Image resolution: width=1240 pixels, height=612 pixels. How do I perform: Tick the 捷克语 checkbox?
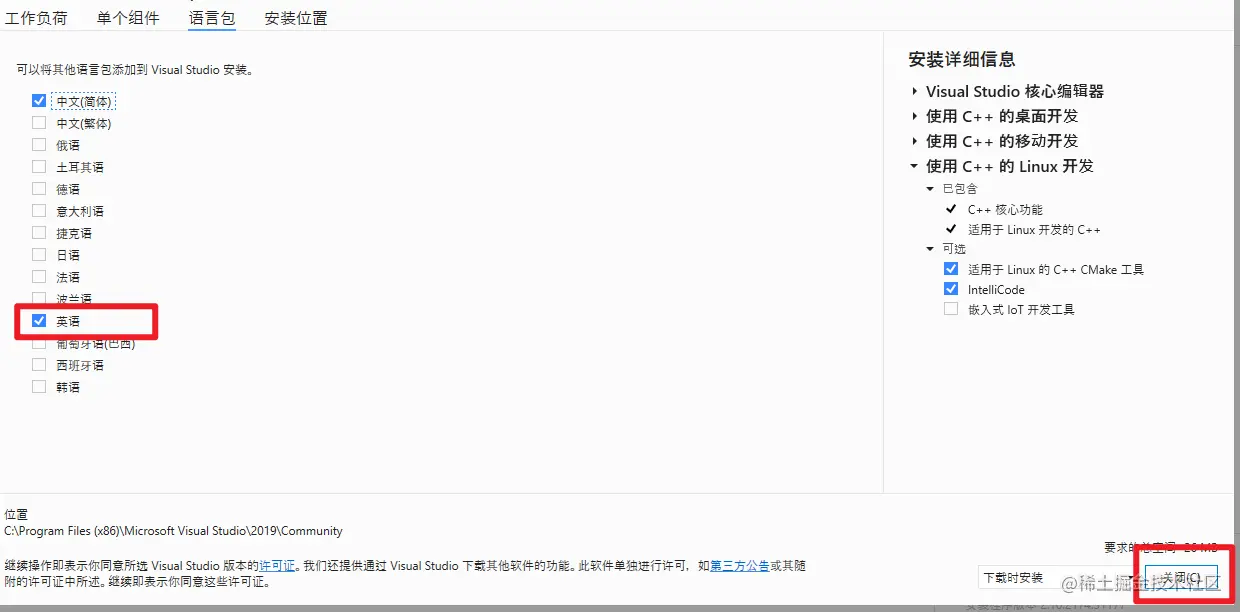[39, 233]
